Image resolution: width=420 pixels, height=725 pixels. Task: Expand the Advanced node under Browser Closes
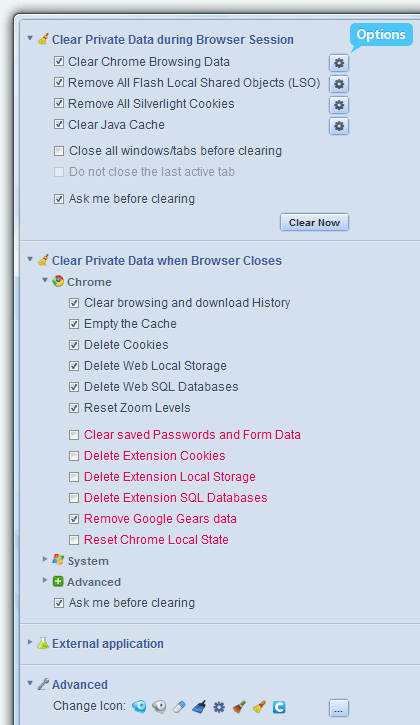pos(45,580)
